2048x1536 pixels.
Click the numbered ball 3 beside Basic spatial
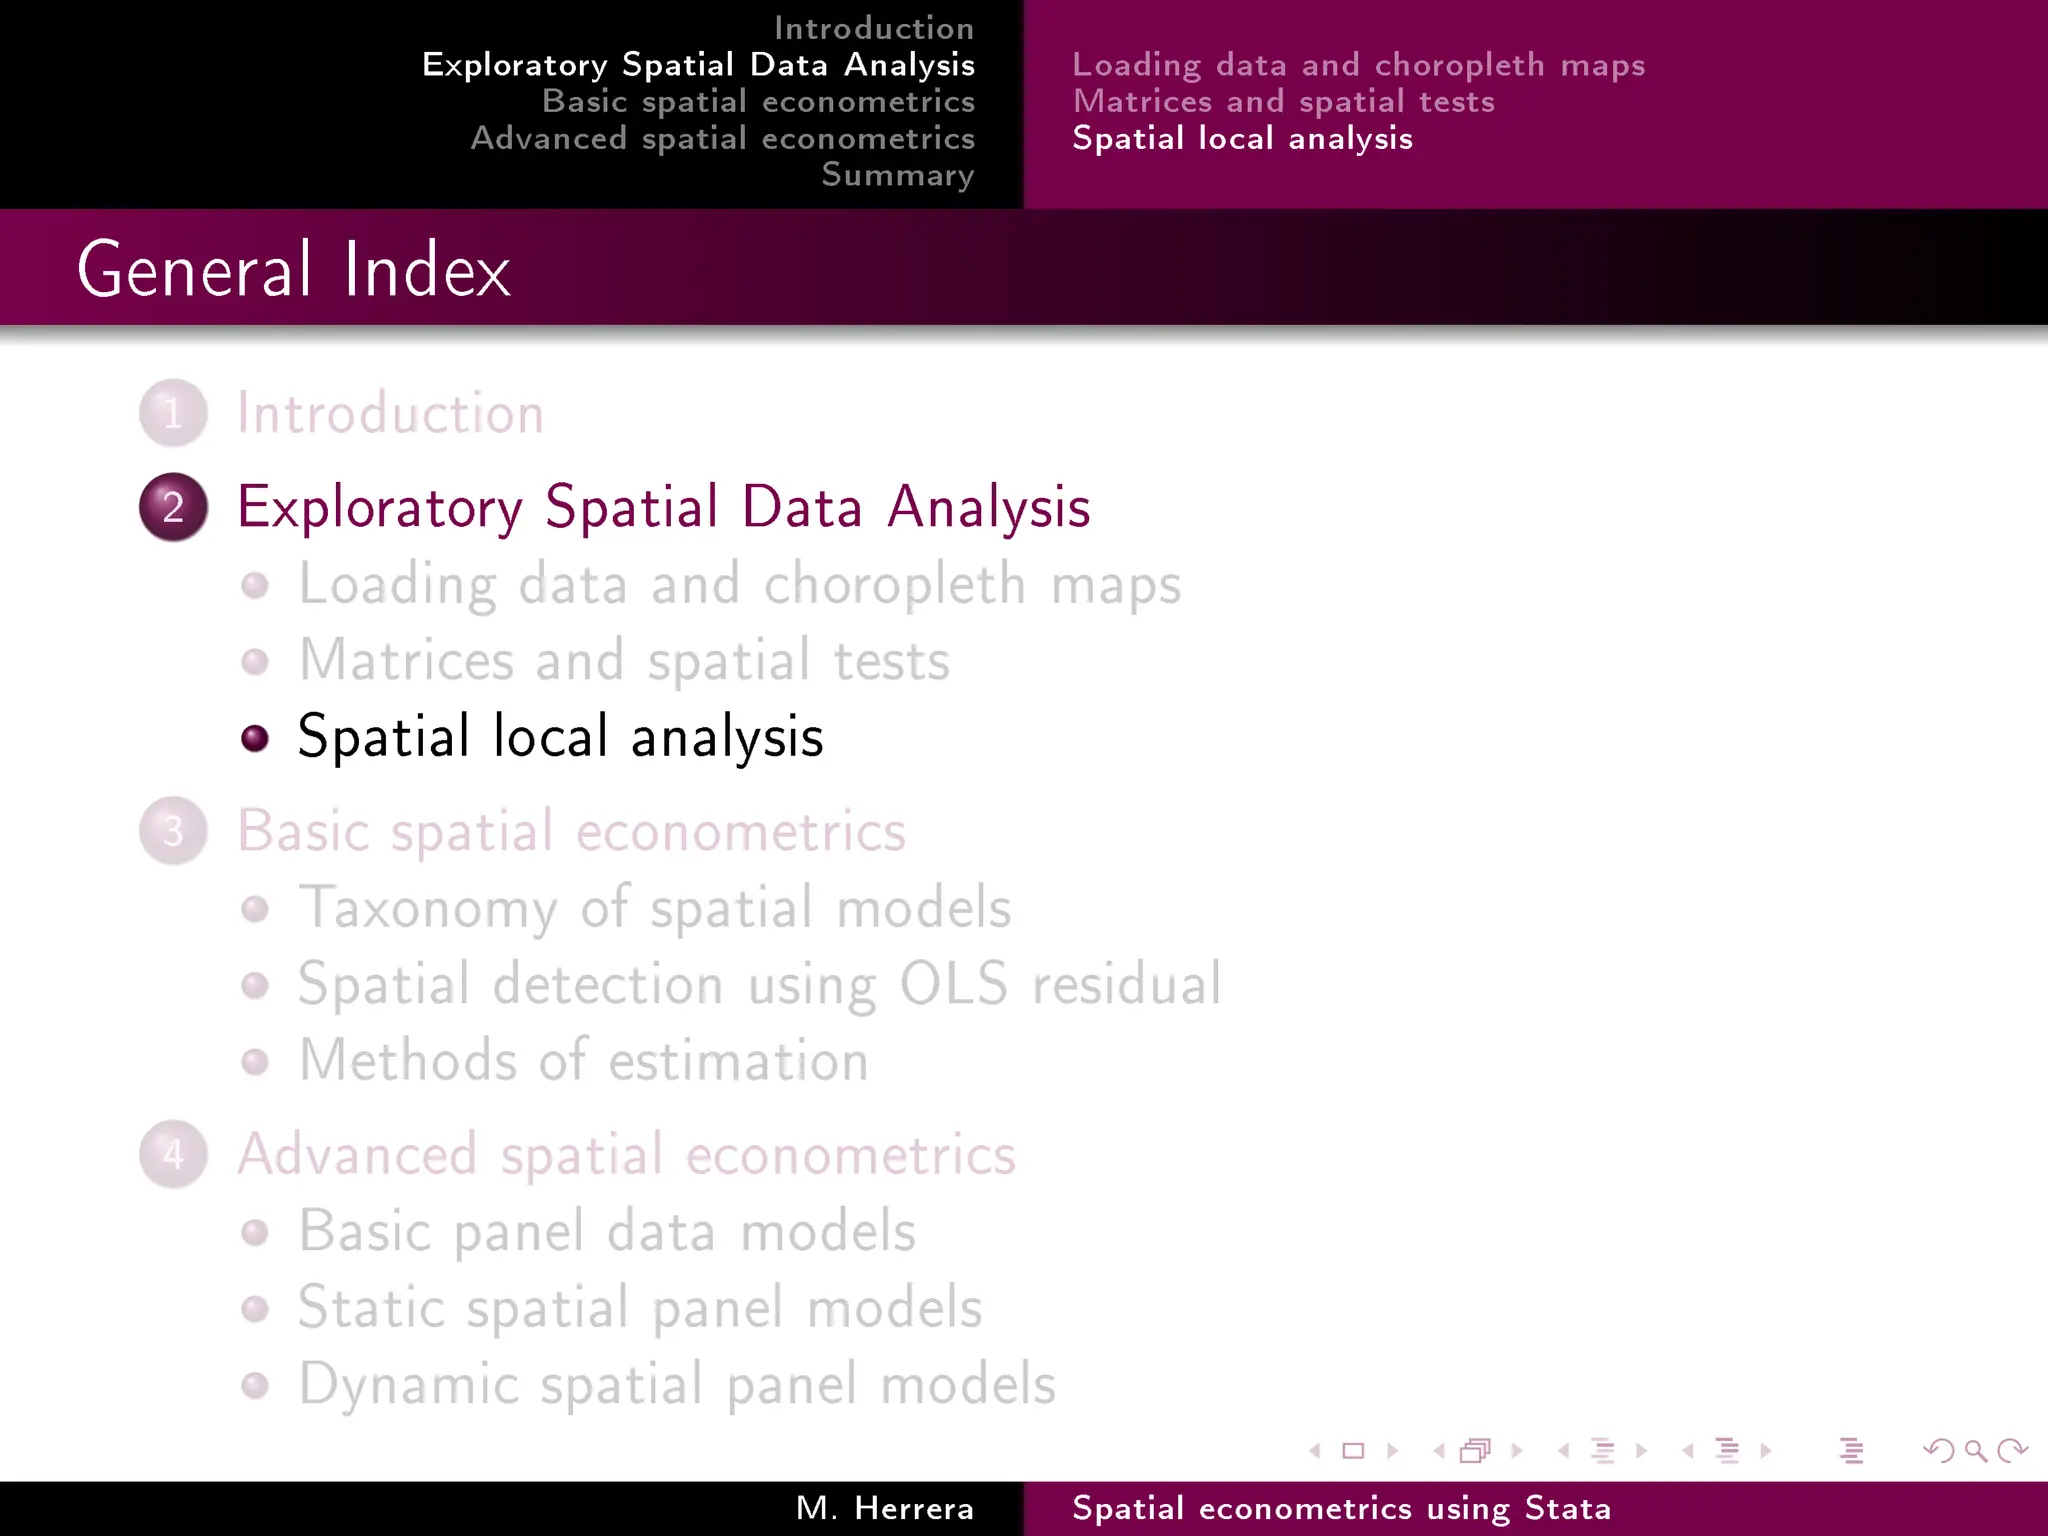tap(173, 831)
